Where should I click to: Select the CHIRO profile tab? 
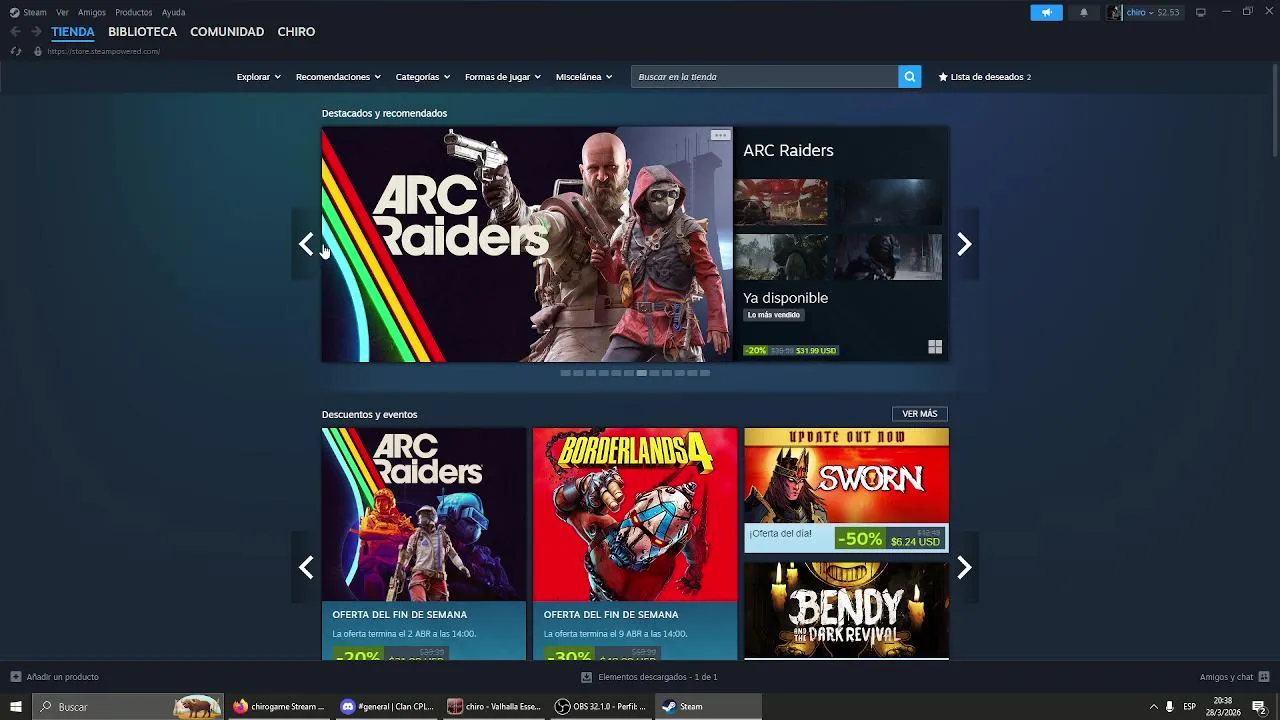point(296,32)
